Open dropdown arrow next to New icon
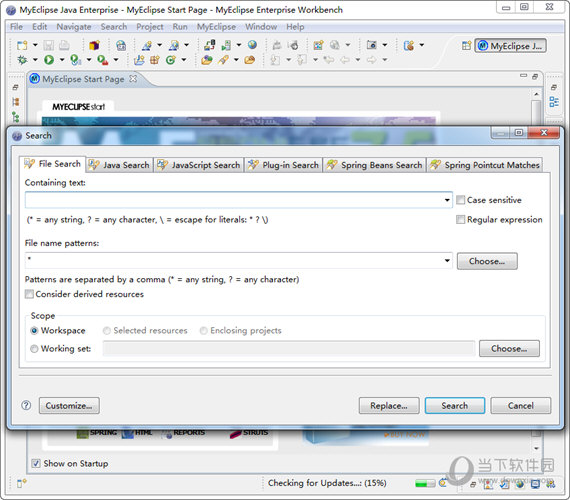Screen dimensions: 570x500 (35, 45)
